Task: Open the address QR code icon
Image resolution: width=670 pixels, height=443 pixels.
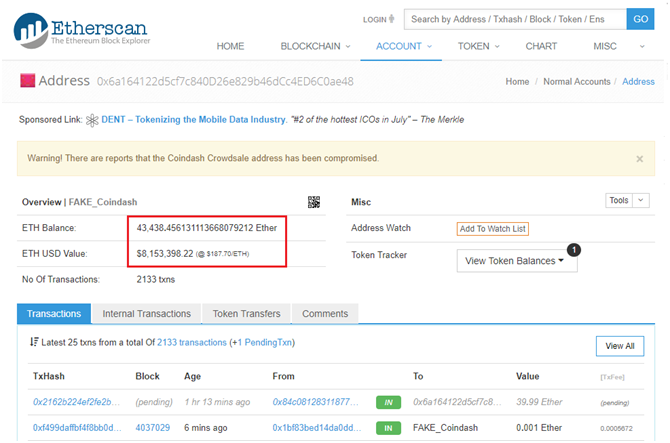Action: pos(314,202)
